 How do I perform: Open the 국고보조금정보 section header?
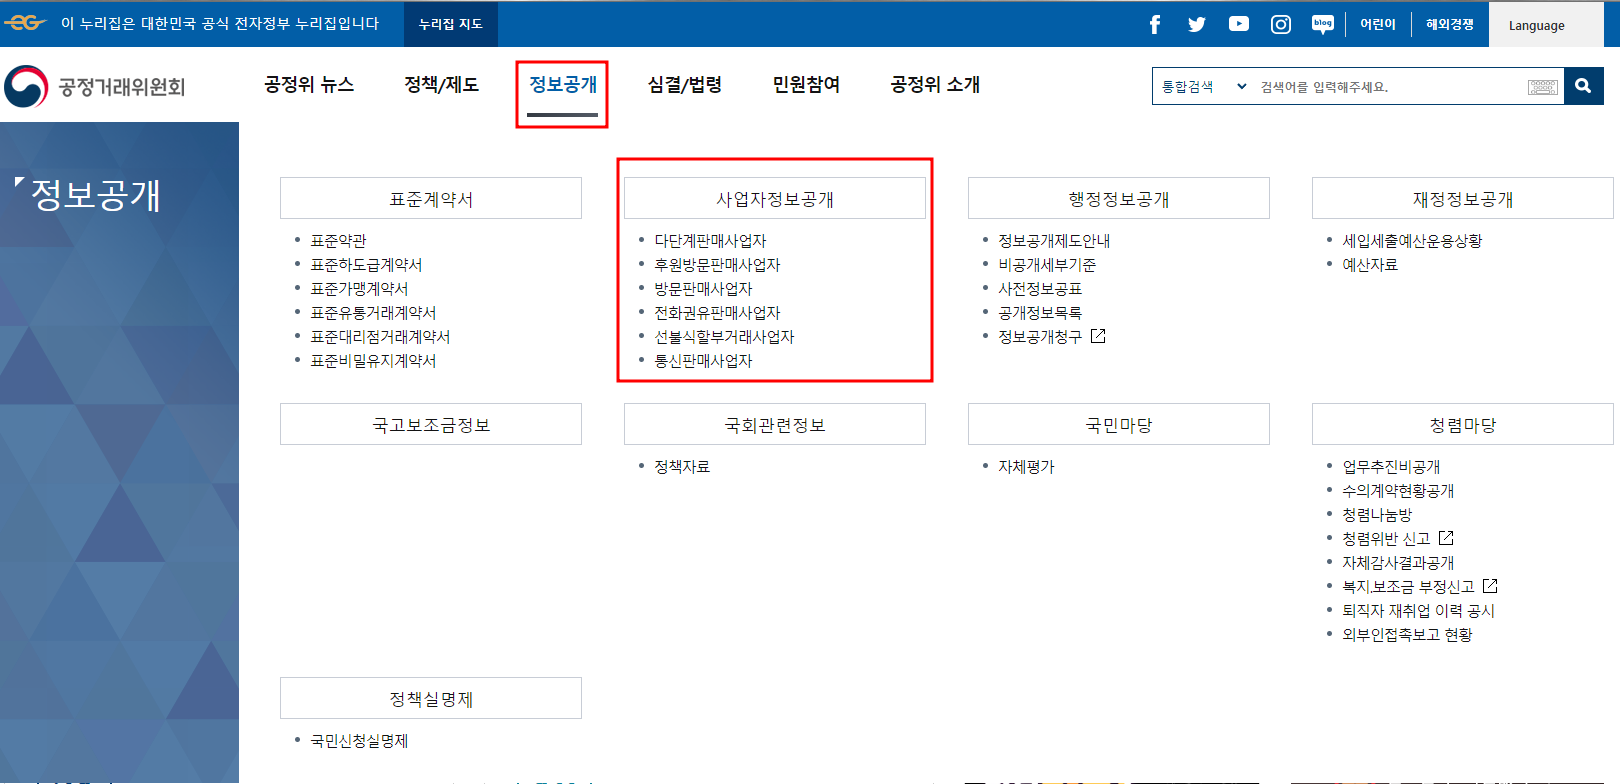(x=431, y=424)
